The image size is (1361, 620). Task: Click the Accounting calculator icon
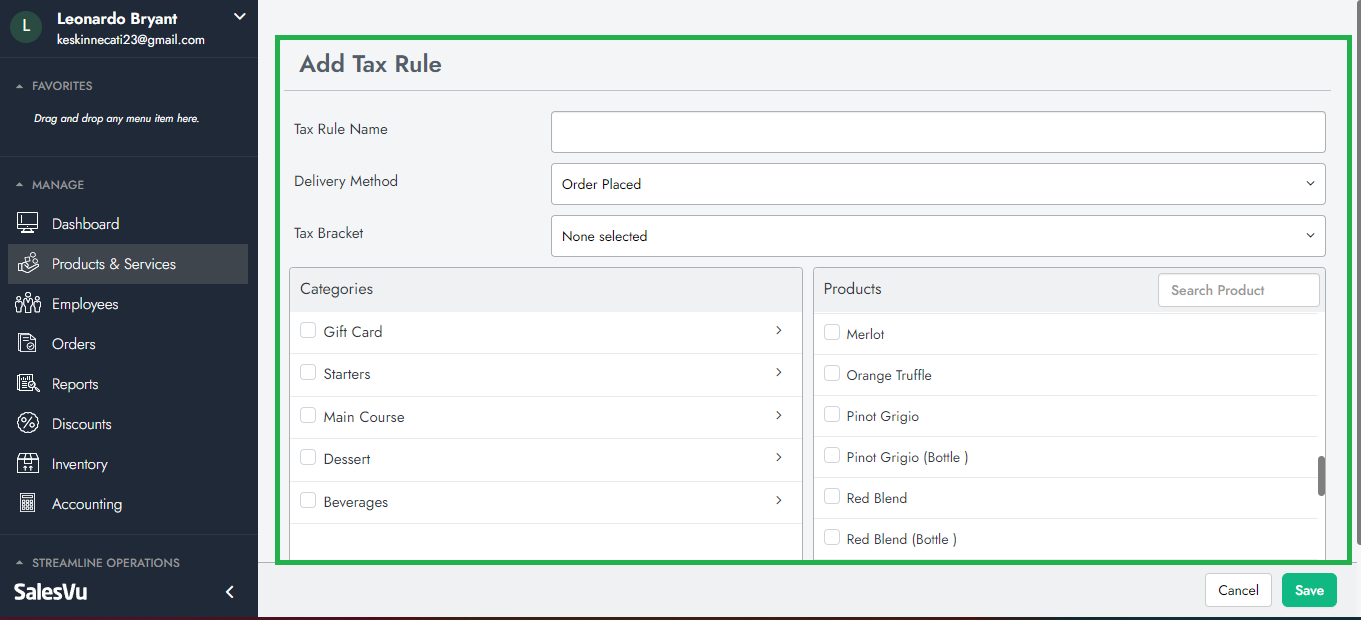point(28,504)
